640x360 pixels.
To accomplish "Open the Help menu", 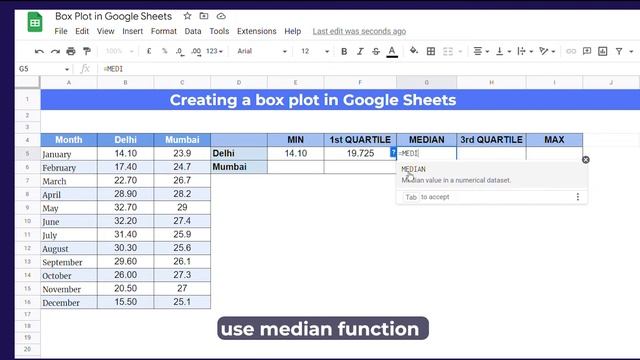I will click(293, 31).
